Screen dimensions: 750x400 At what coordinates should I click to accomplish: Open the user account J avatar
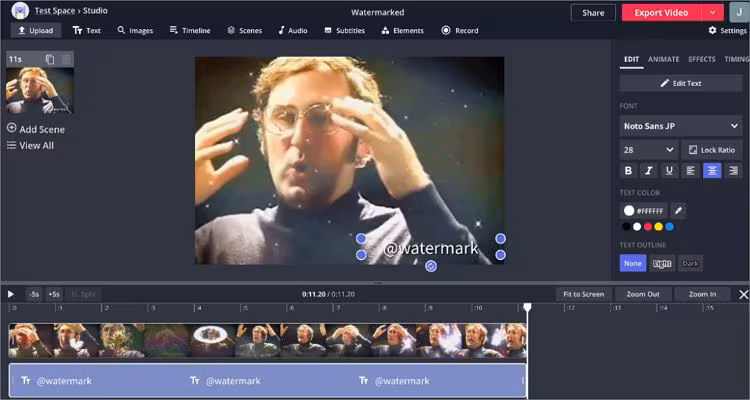(739, 12)
